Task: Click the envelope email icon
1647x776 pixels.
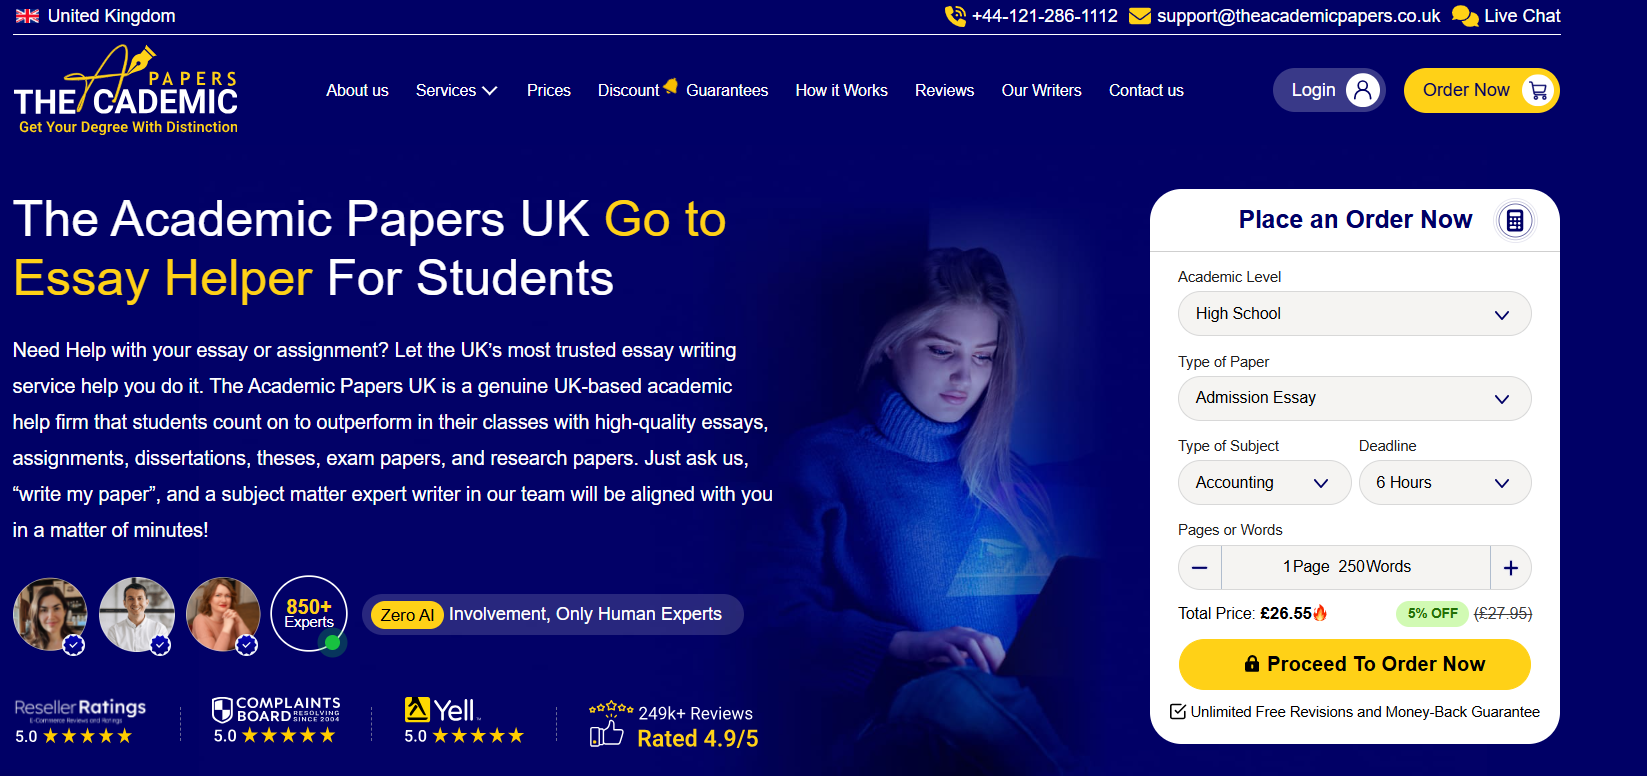Action: (x=1140, y=16)
